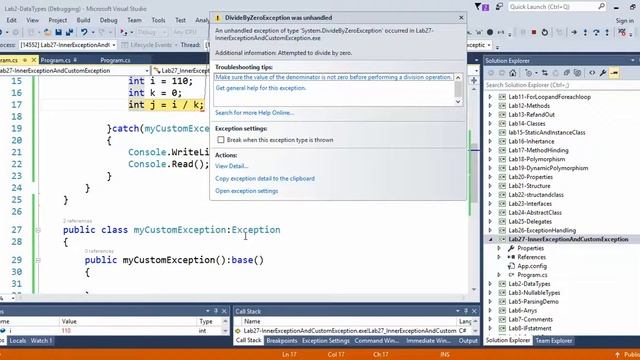
Task: Click the View Code icon in Solution Explorer
Action: point(592,73)
